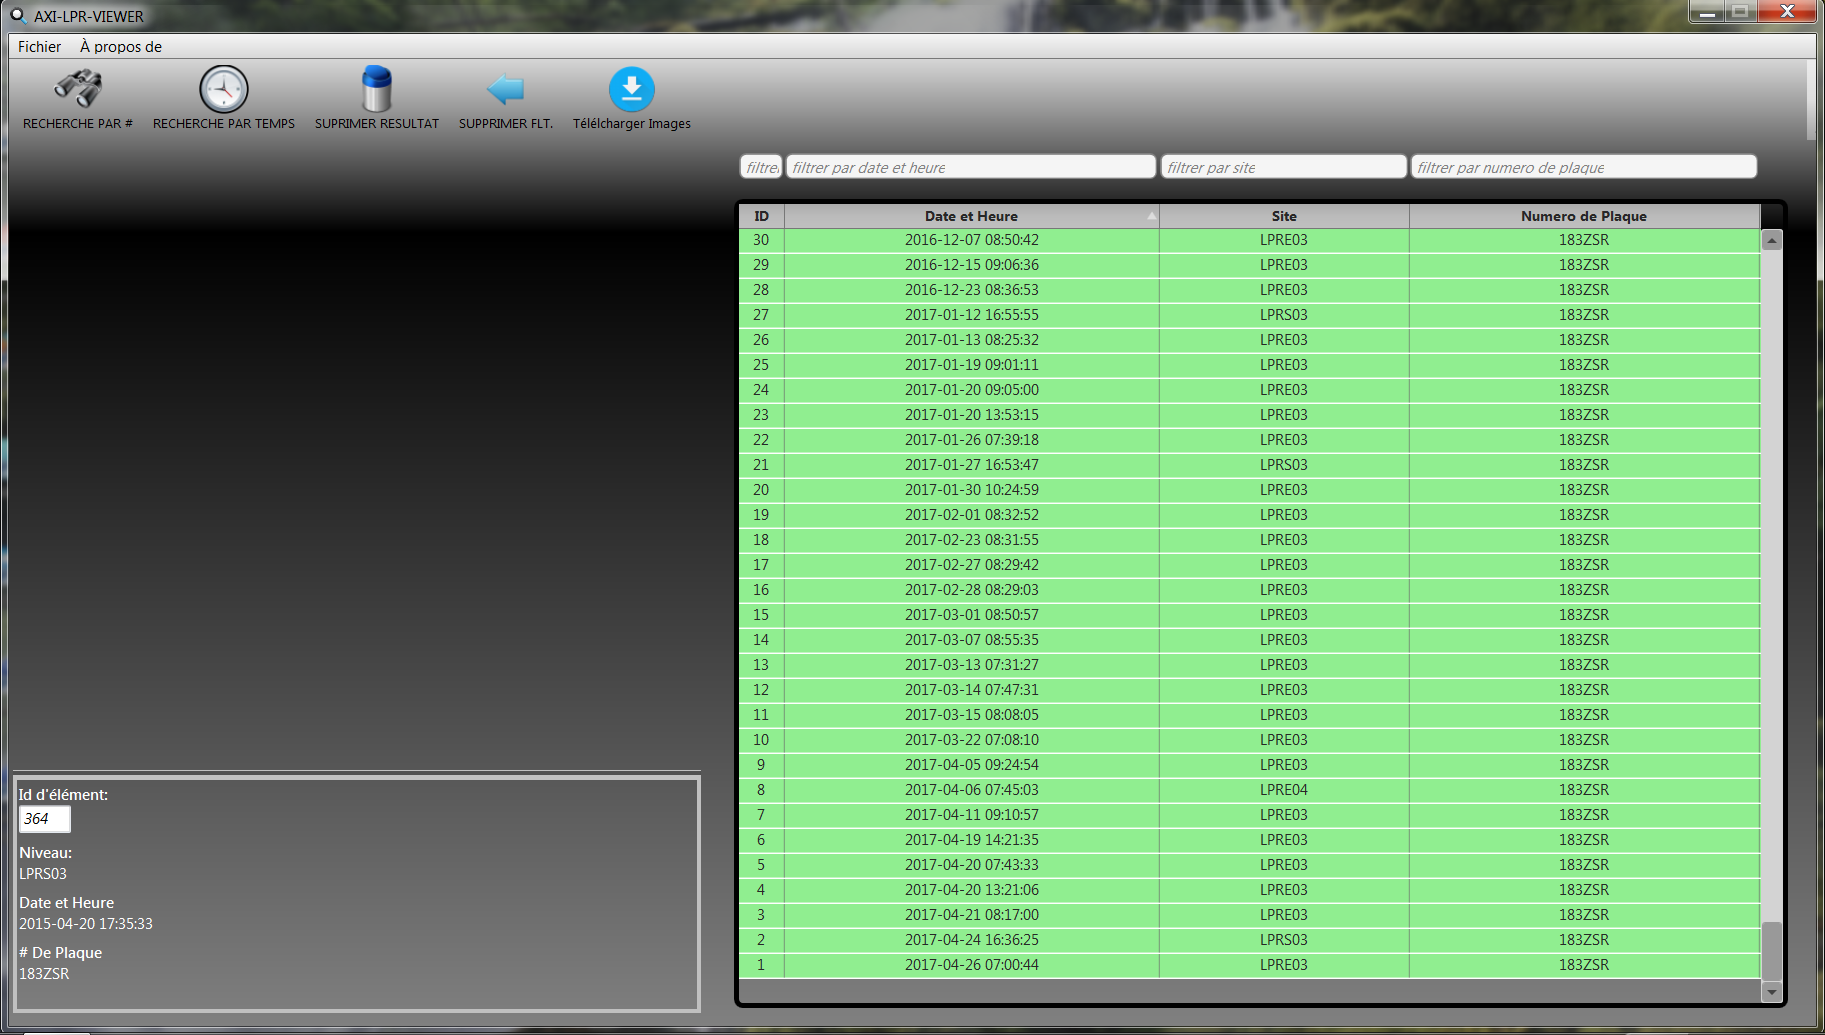
Task: Select date cell 2017-04-20 13:21:06
Action: [x=972, y=890]
